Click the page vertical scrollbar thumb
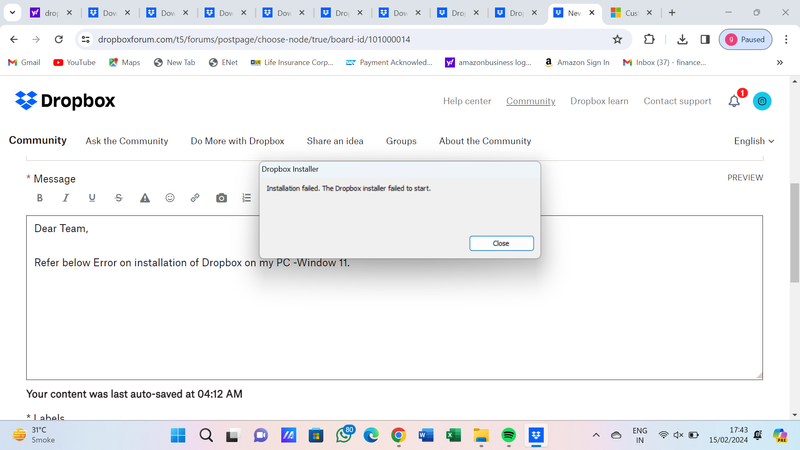800x450 pixels. [794, 232]
